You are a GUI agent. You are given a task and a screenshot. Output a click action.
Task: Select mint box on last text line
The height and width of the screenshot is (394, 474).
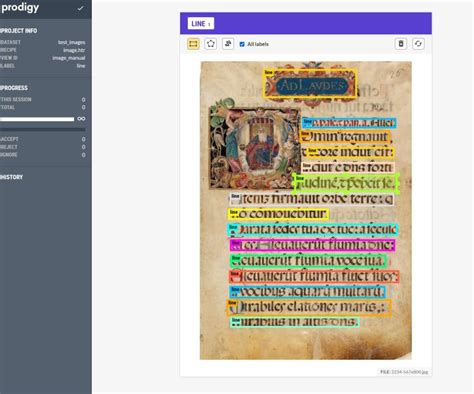(295, 322)
